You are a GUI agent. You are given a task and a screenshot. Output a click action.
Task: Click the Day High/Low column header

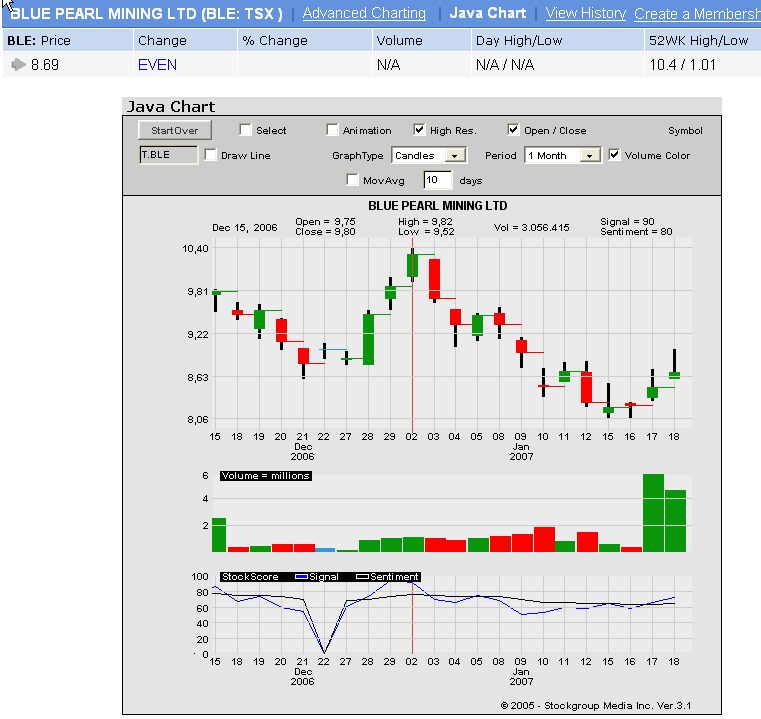[519, 40]
